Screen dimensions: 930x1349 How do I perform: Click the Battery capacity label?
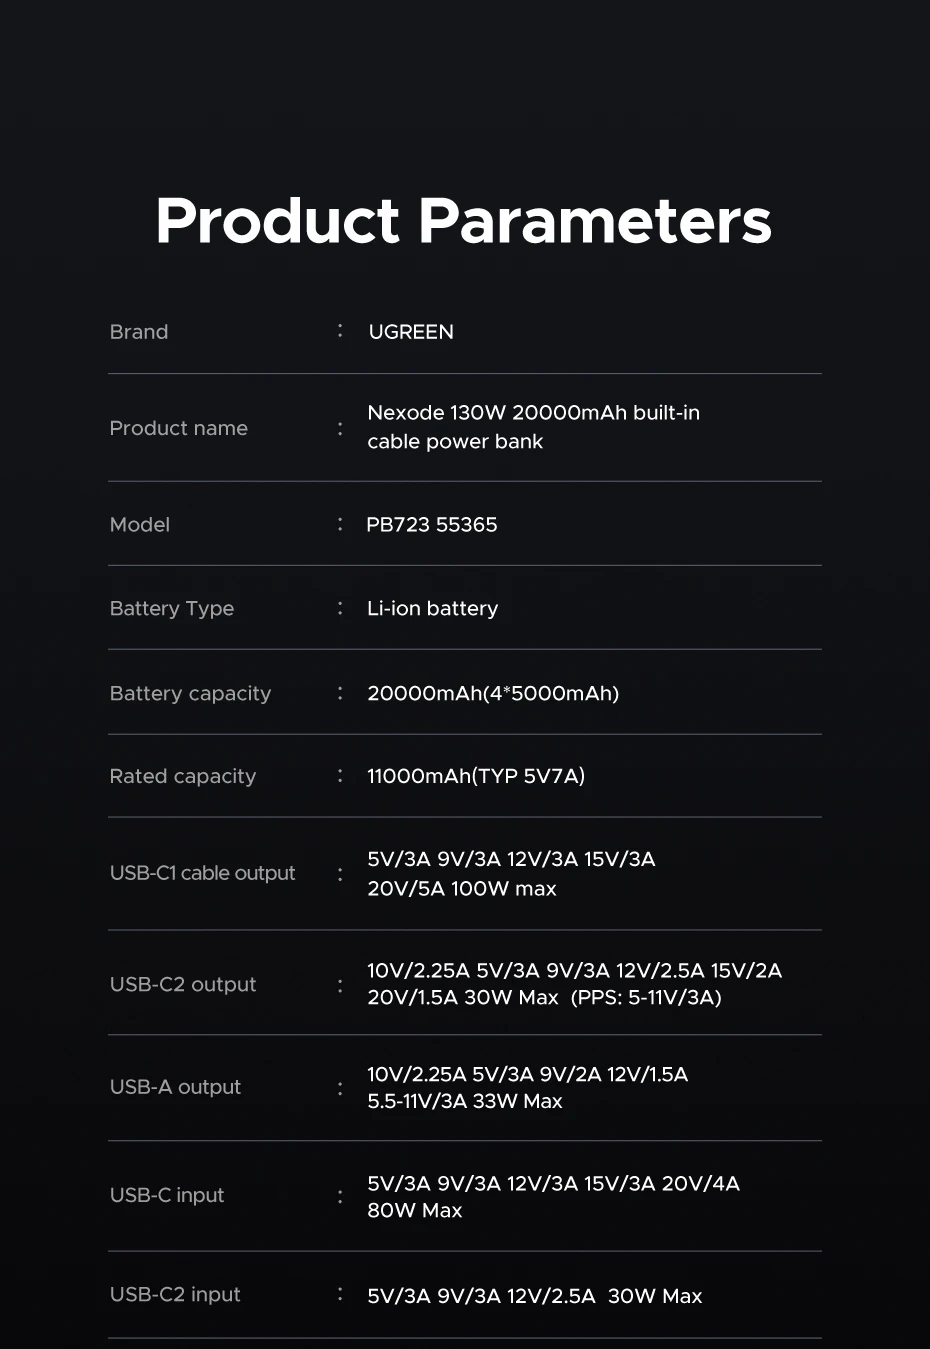pyautogui.click(x=190, y=694)
